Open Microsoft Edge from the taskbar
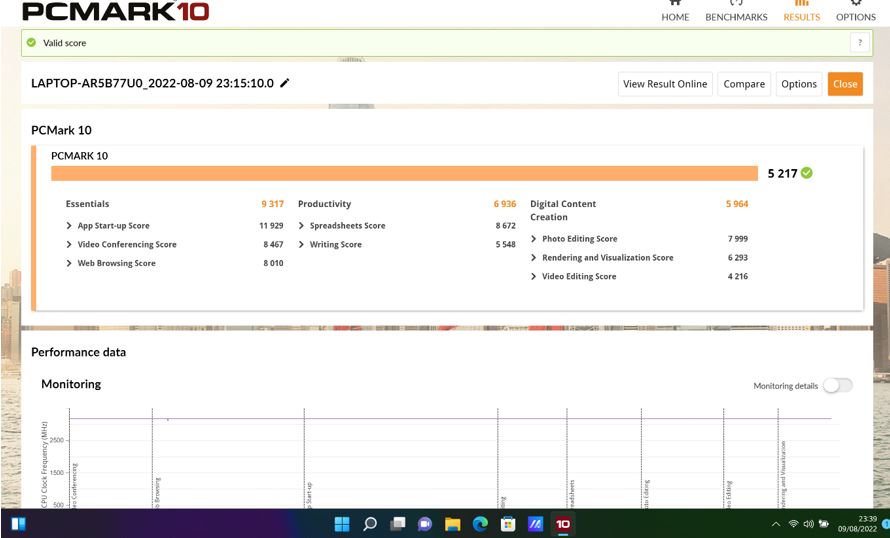Screen dimensions: 890x538 480,523
